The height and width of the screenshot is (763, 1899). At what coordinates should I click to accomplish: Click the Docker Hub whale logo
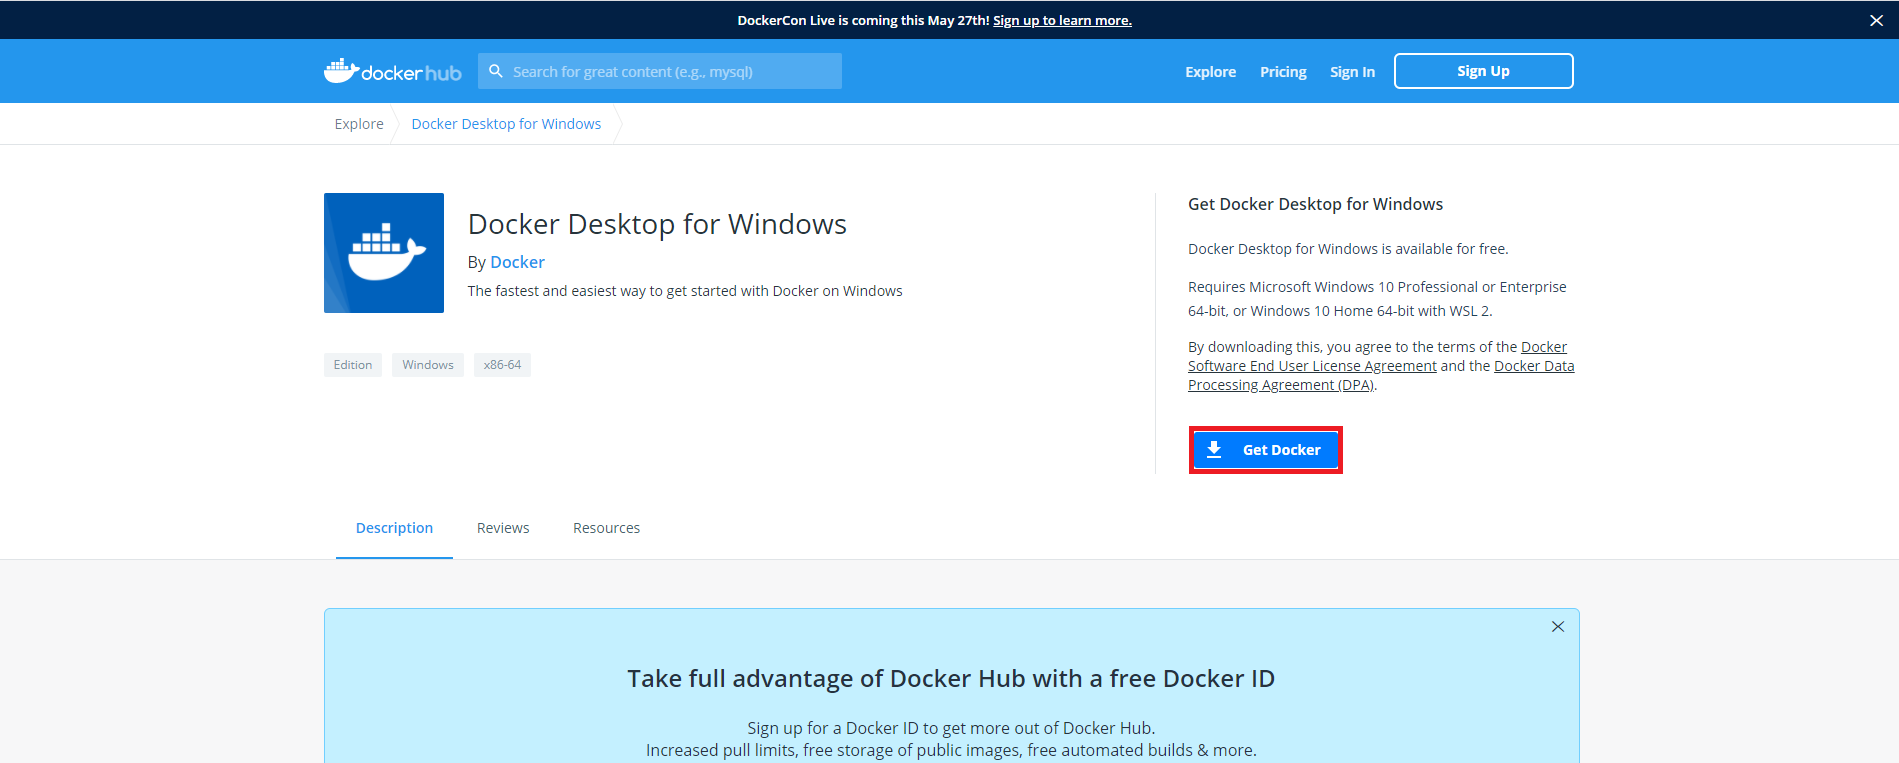pos(392,71)
